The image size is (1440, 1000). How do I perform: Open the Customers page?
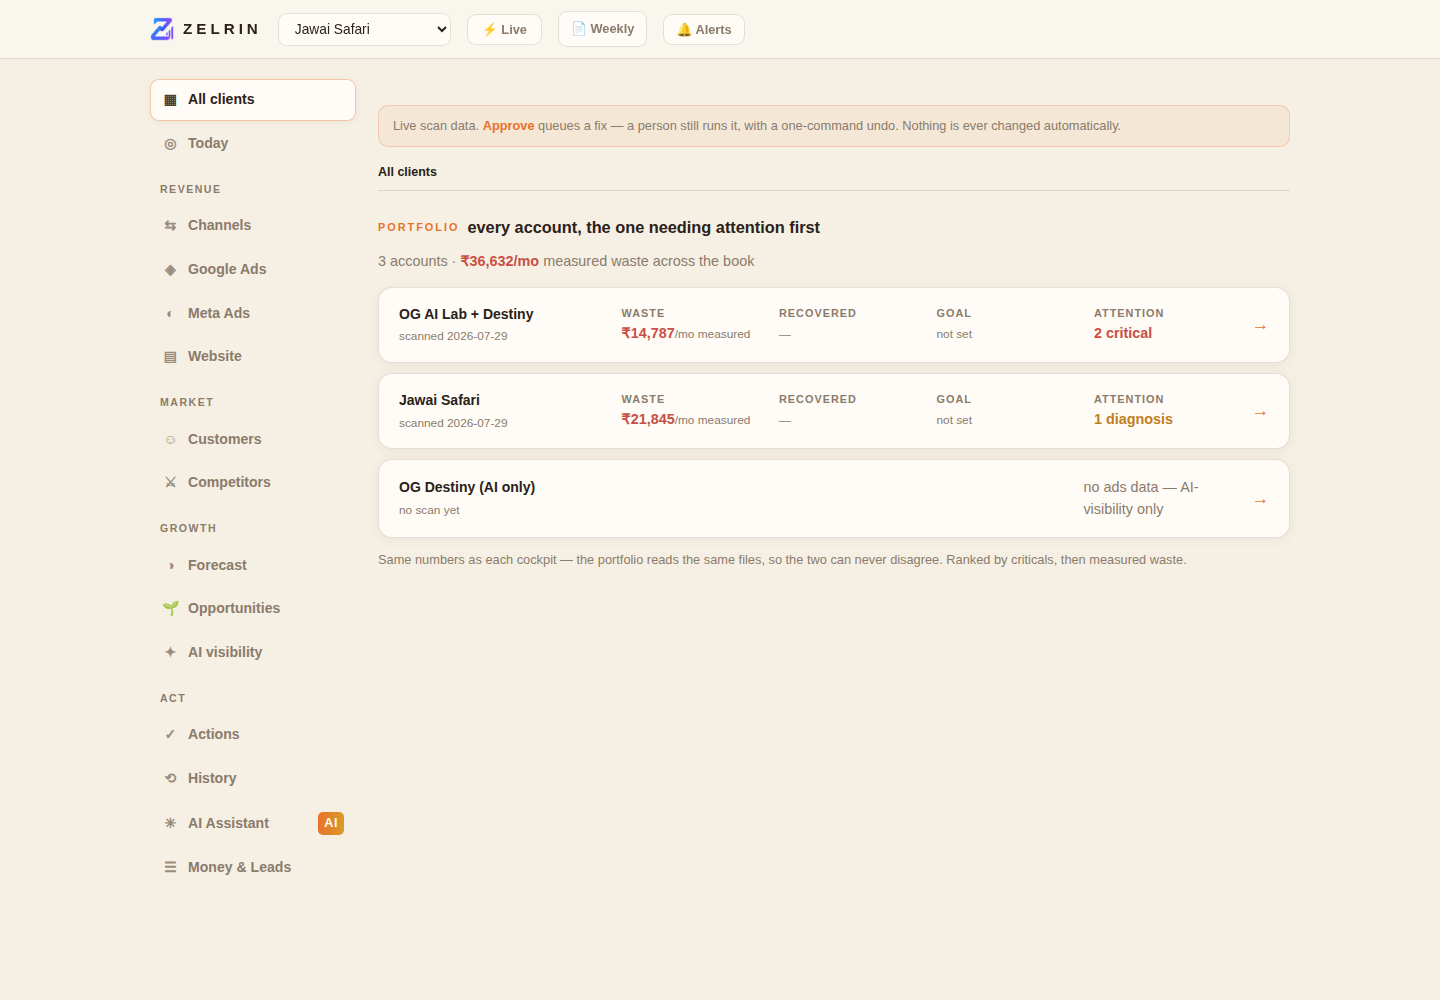[253, 439]
